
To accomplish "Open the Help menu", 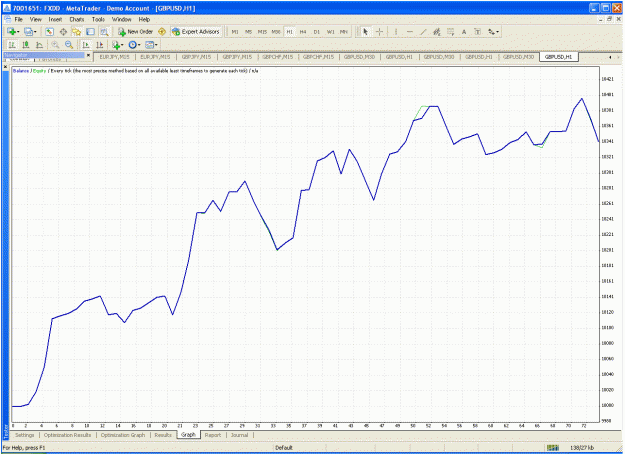I will 144,19.
